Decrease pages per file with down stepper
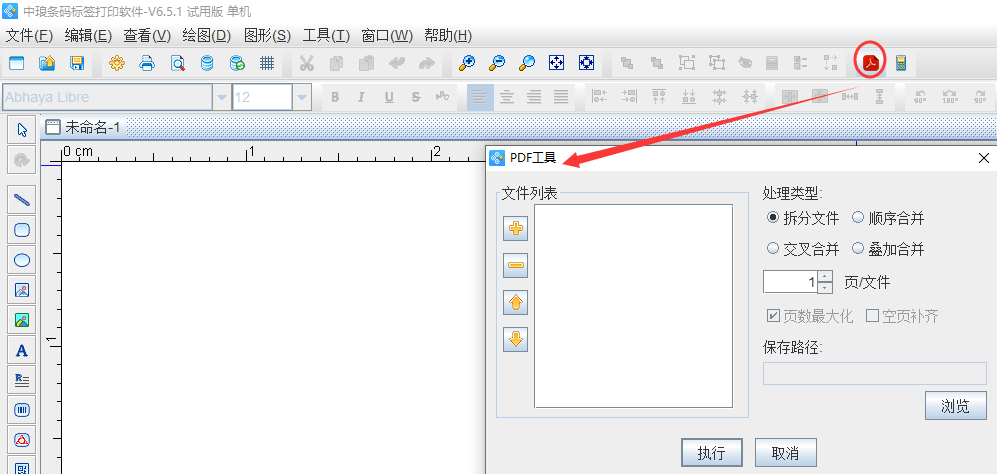Image resolution: width=997 pixels, height=474 pixels. 825,288
